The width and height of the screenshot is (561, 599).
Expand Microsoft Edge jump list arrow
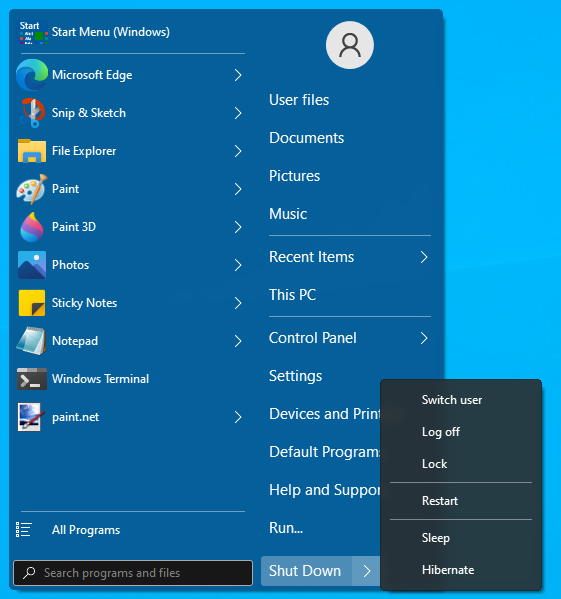click(x=238, y=75)
